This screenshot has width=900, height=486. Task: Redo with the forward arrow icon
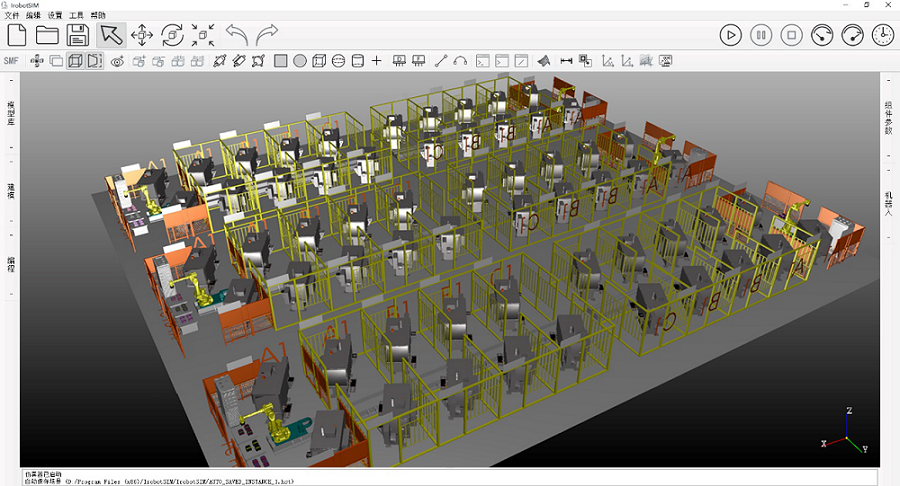click(267, 35)
